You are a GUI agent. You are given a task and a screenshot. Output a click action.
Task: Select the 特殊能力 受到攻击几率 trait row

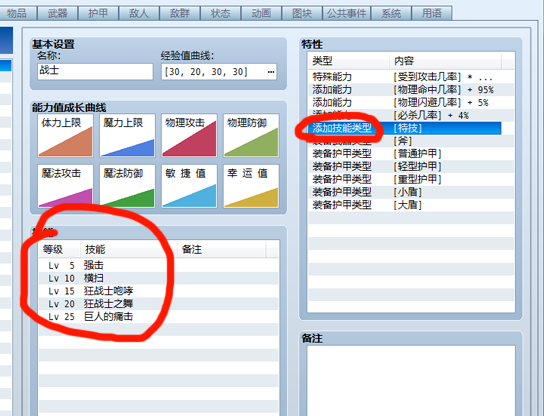click(411, 77)
